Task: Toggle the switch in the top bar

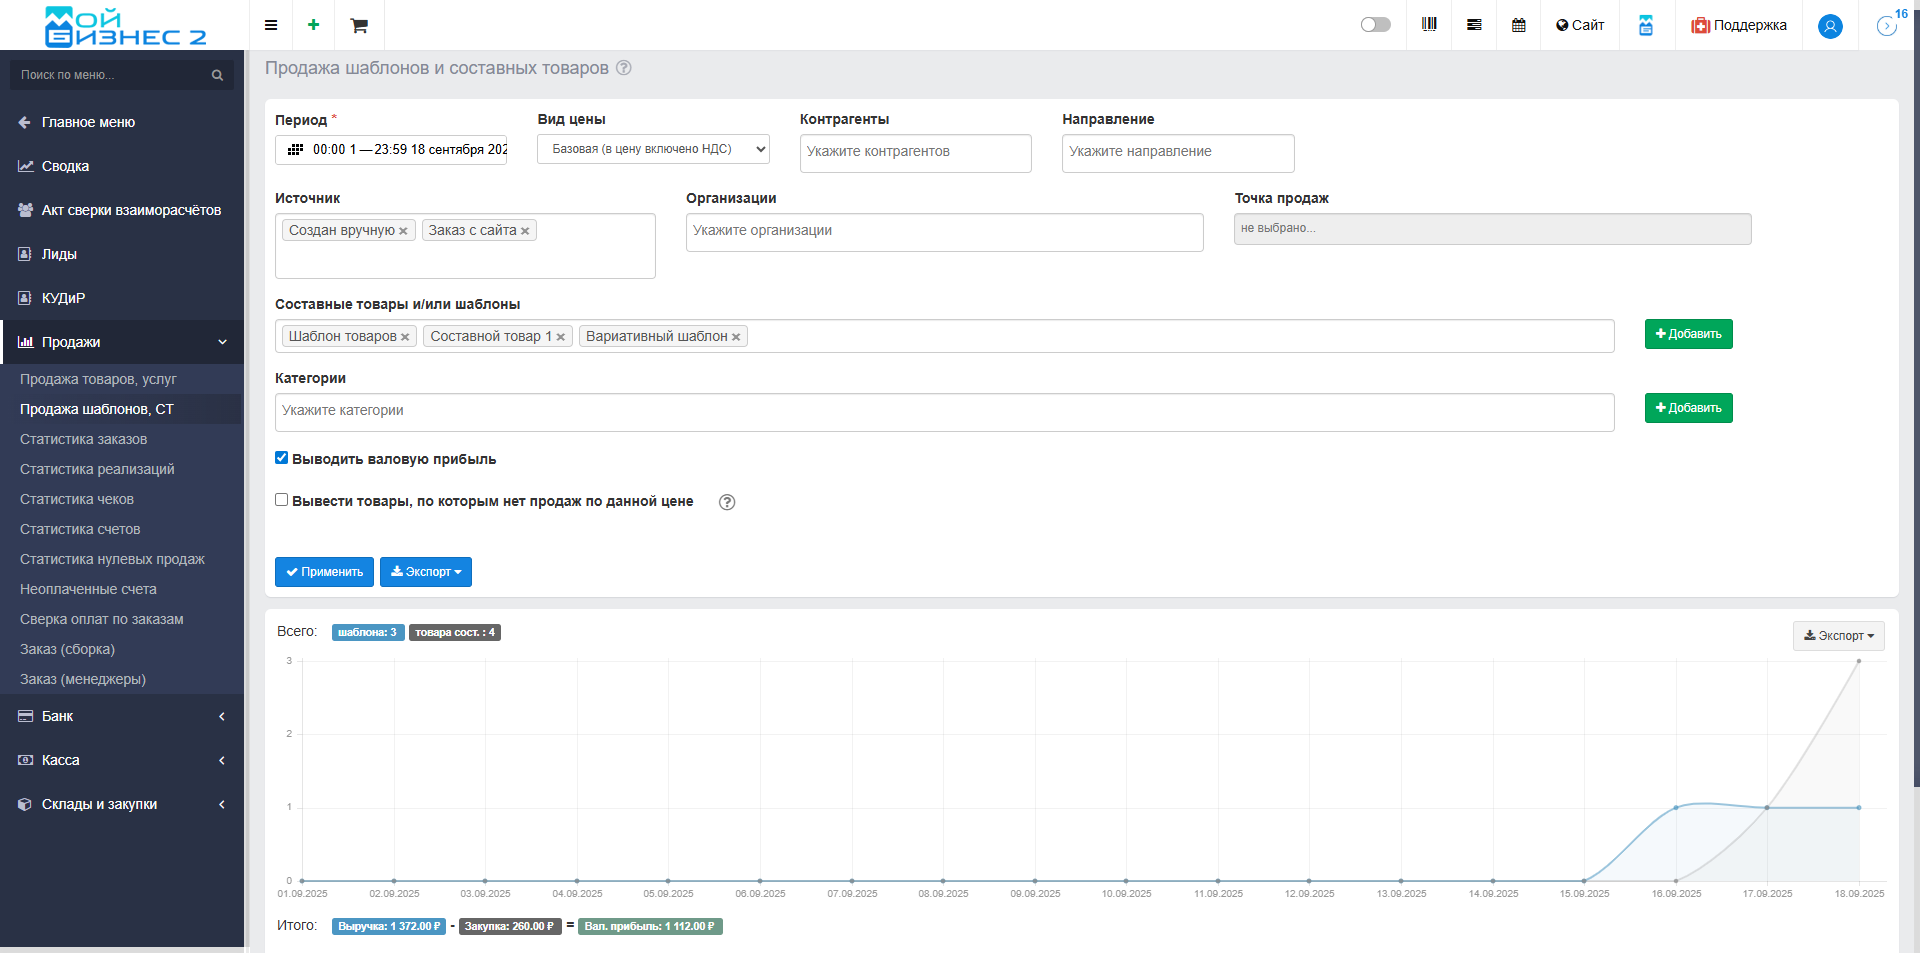Action: pos(1375,25)
